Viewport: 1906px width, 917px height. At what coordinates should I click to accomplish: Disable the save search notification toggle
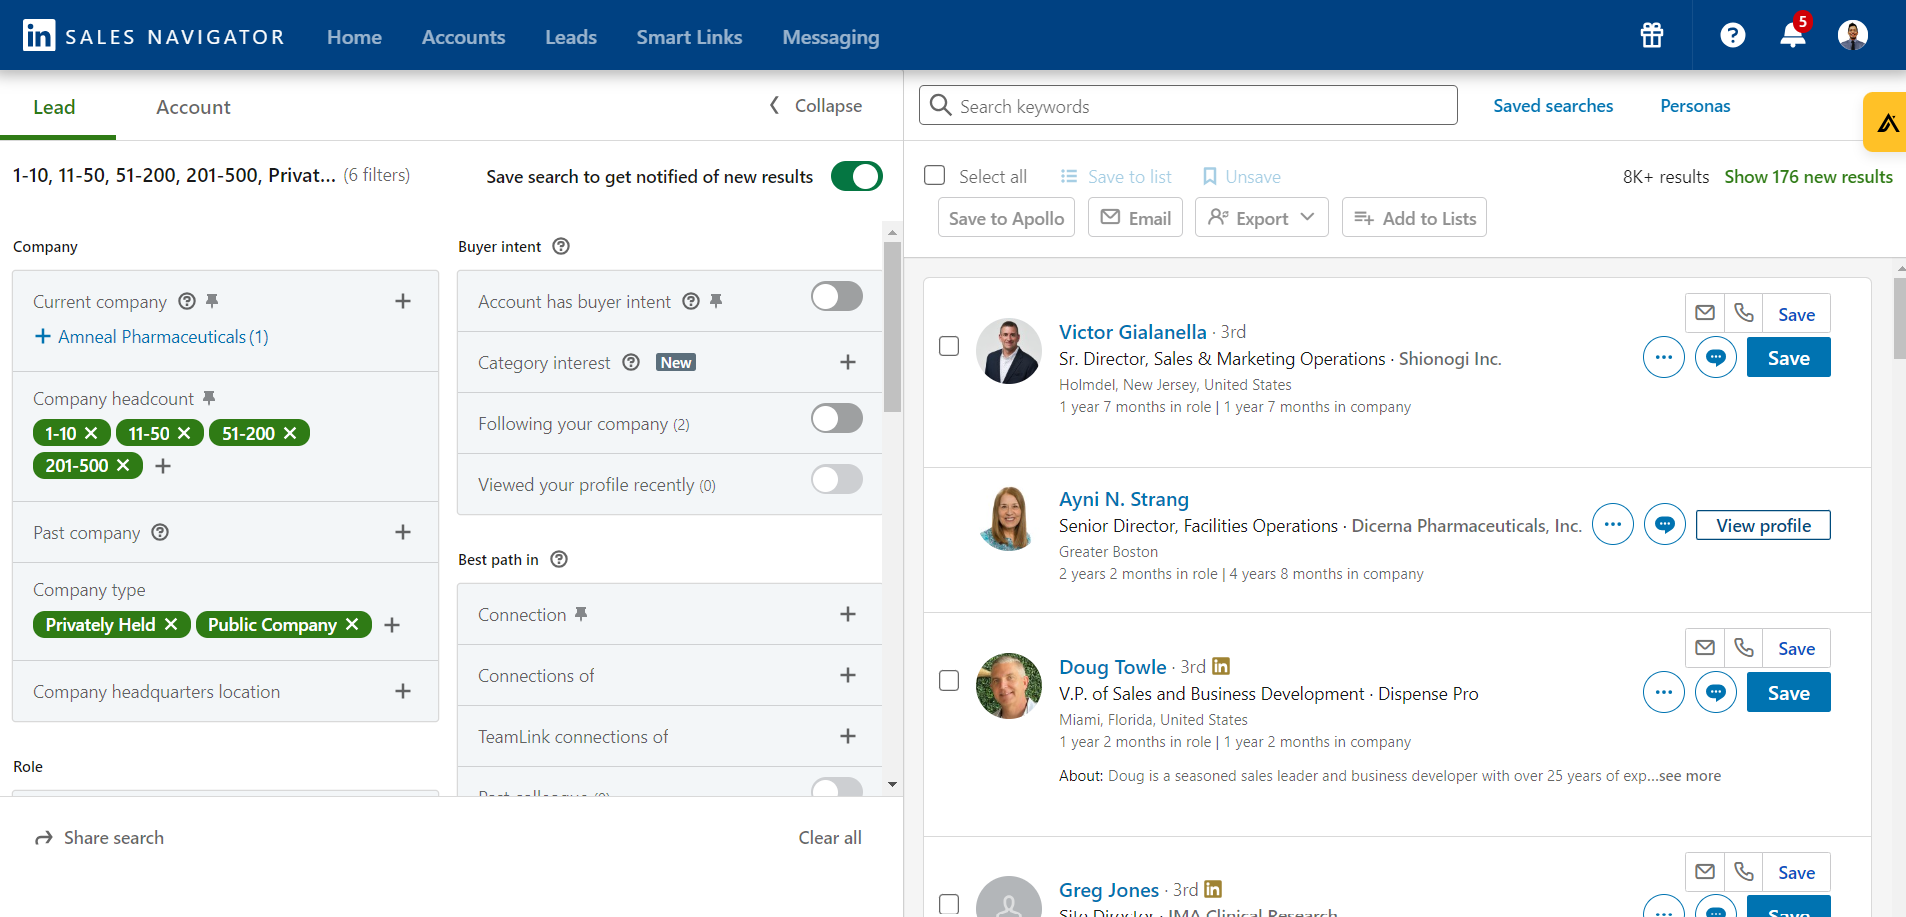click(x=857, y=176)
